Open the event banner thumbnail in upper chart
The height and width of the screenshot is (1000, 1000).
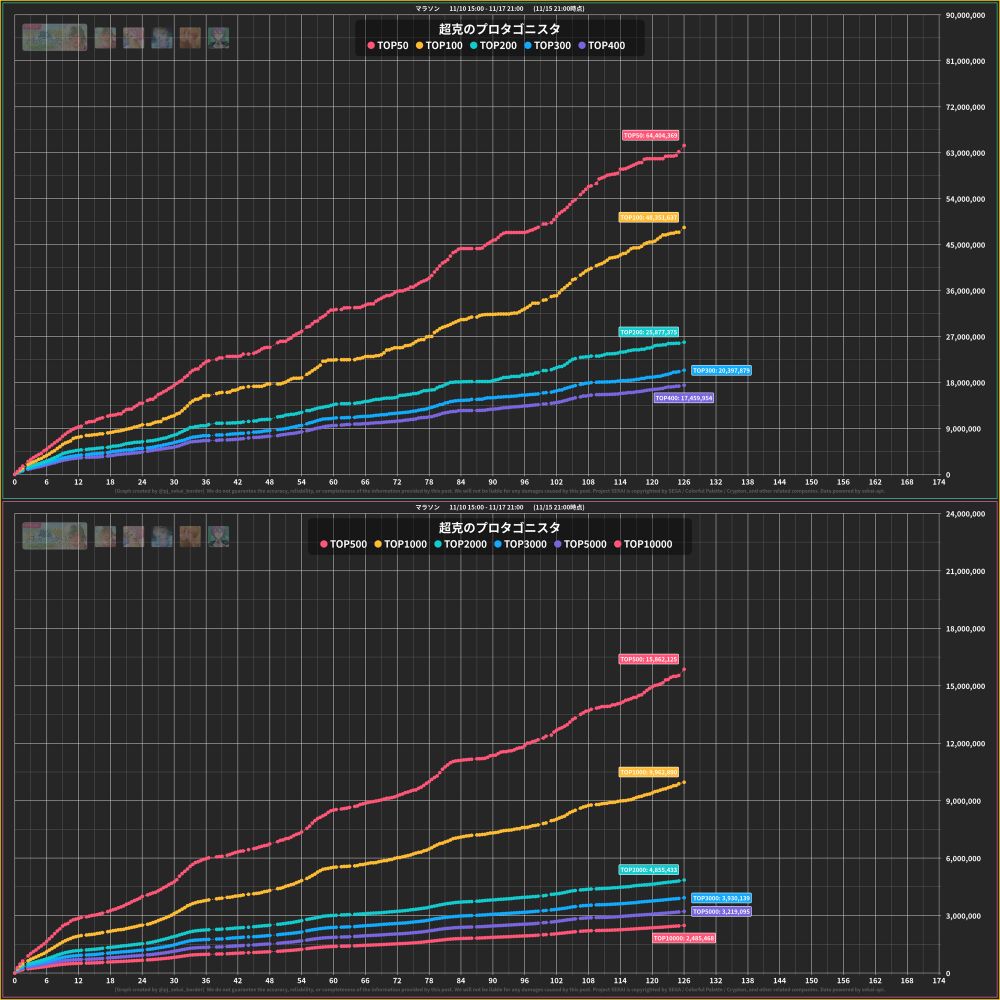(x=55, y=37)
